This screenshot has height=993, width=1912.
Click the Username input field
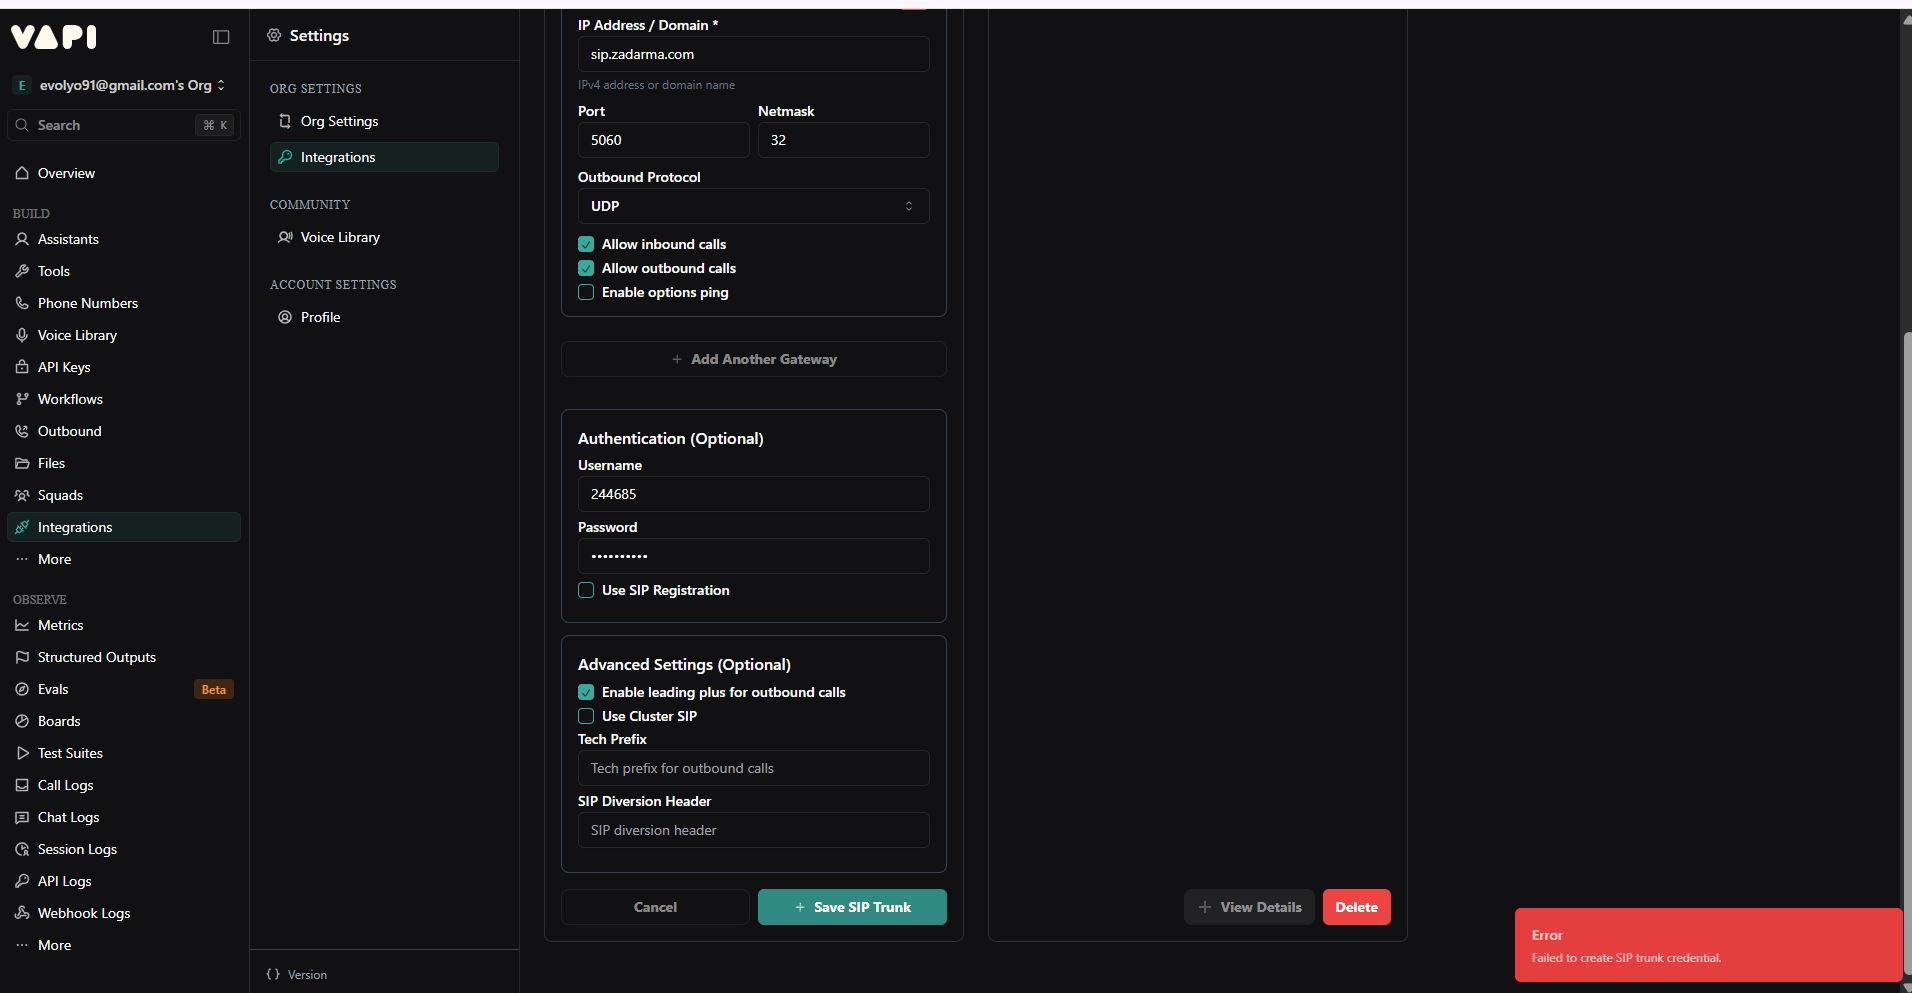(754, 494)
